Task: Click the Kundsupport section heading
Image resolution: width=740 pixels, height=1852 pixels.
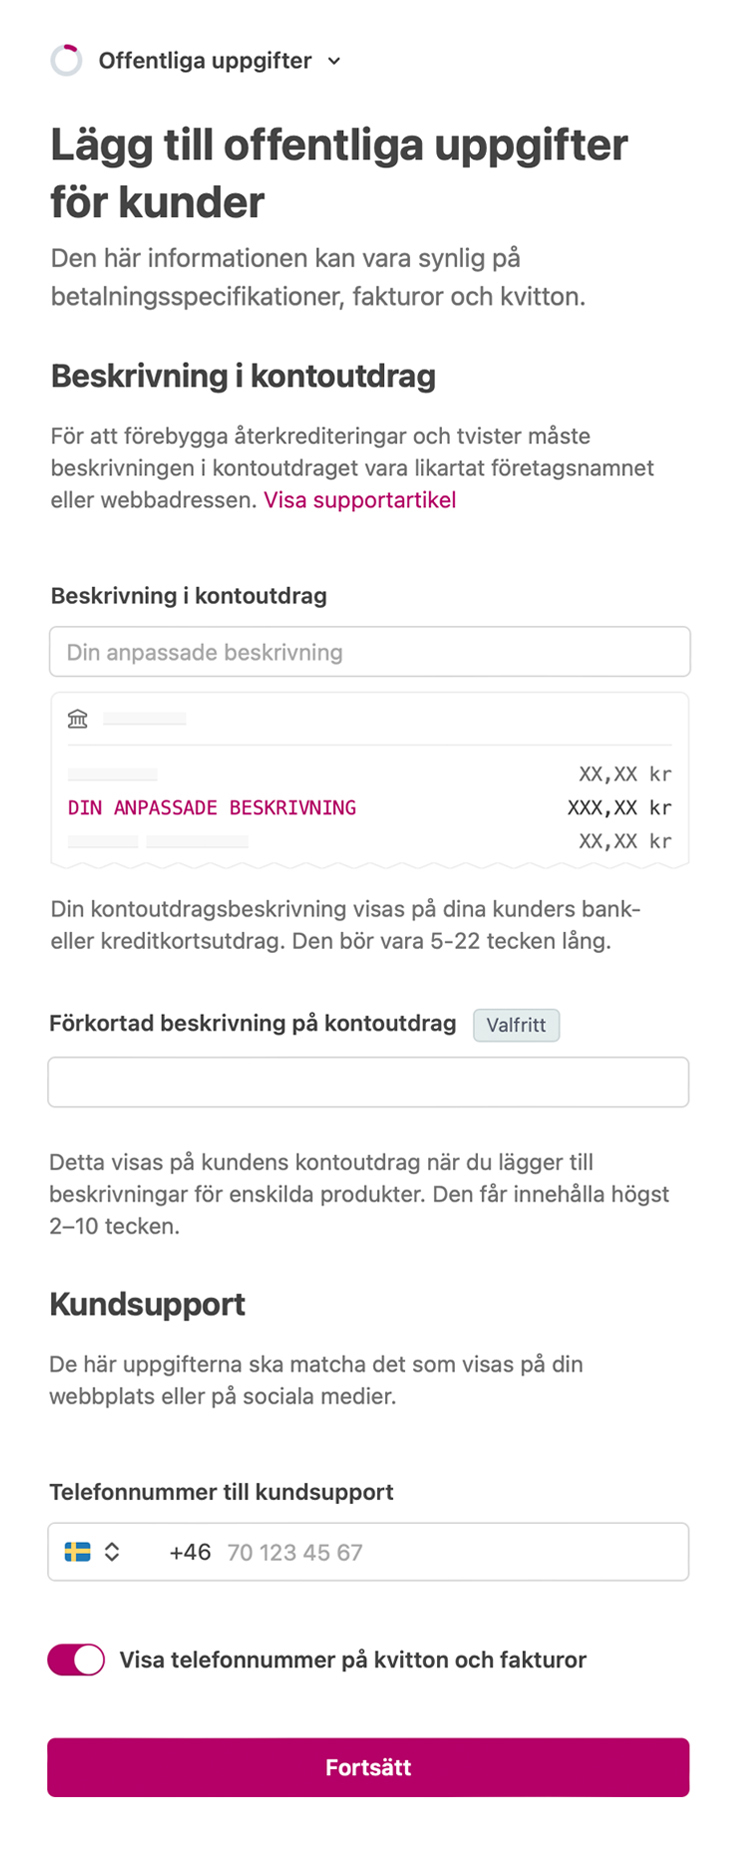Action: [x=146, y=1303]
